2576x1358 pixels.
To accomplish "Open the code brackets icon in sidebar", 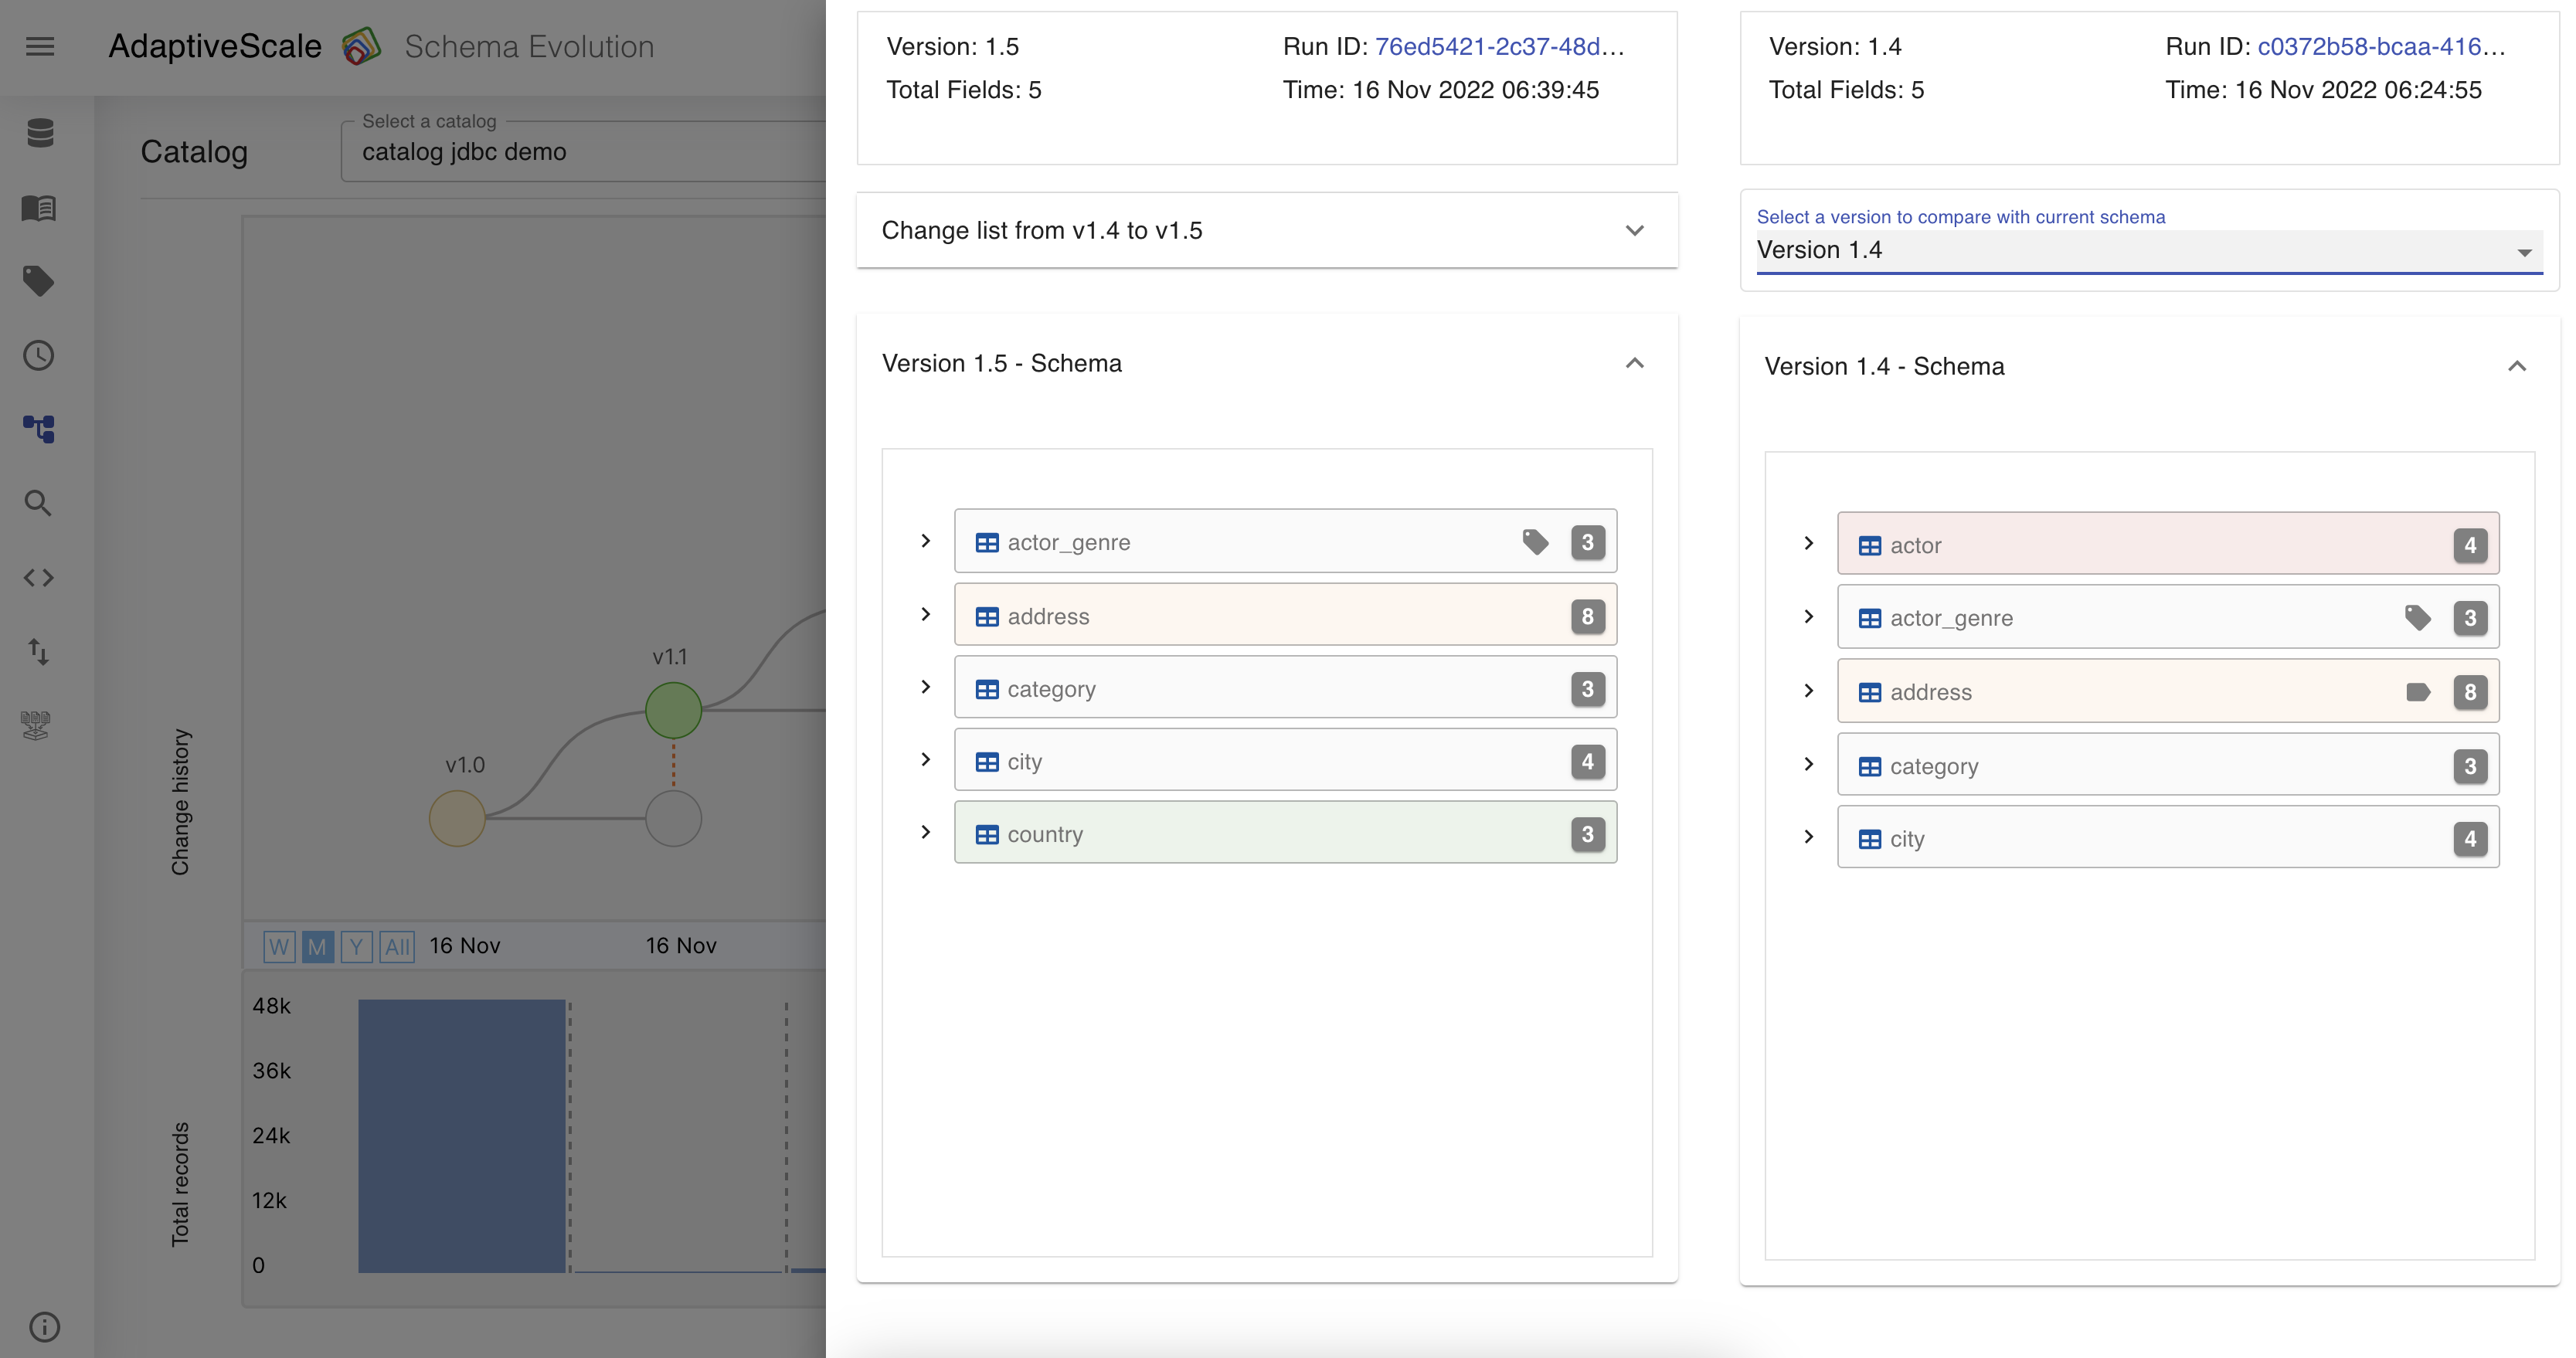I will click(39, 577).
